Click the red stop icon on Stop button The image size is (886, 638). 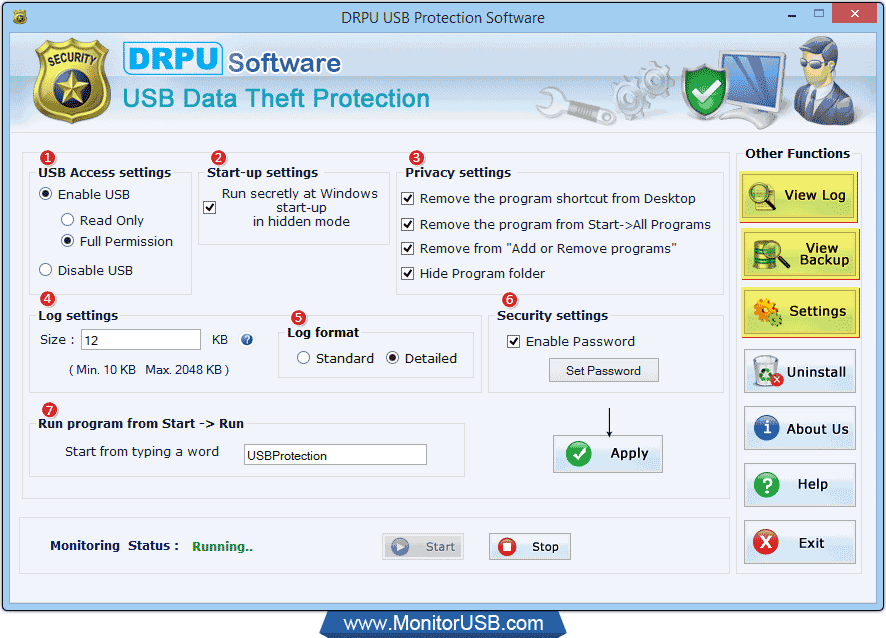[x=507, y=546]
